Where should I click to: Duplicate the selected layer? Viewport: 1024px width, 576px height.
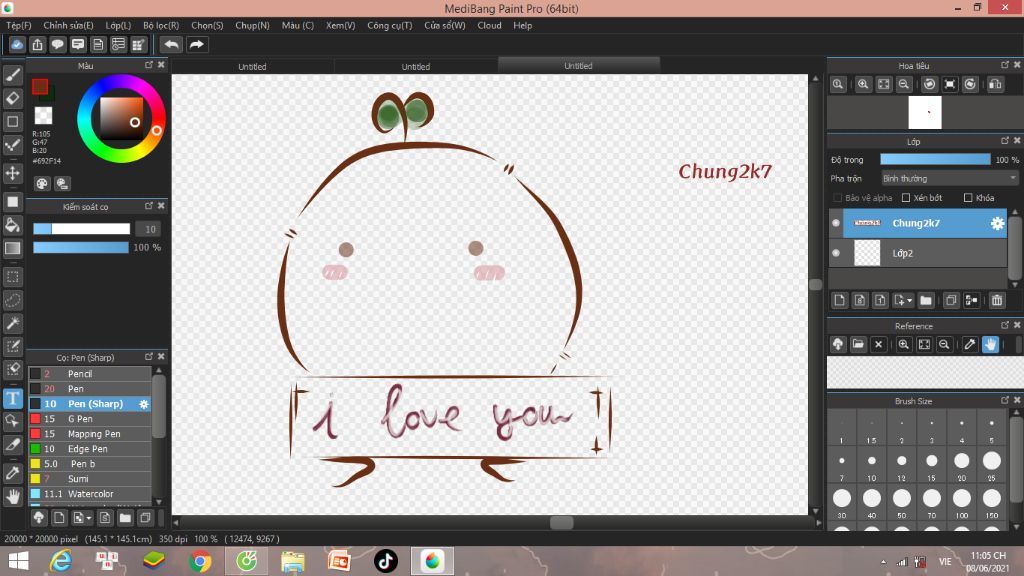pyautogui.click(x=951, y=300)
